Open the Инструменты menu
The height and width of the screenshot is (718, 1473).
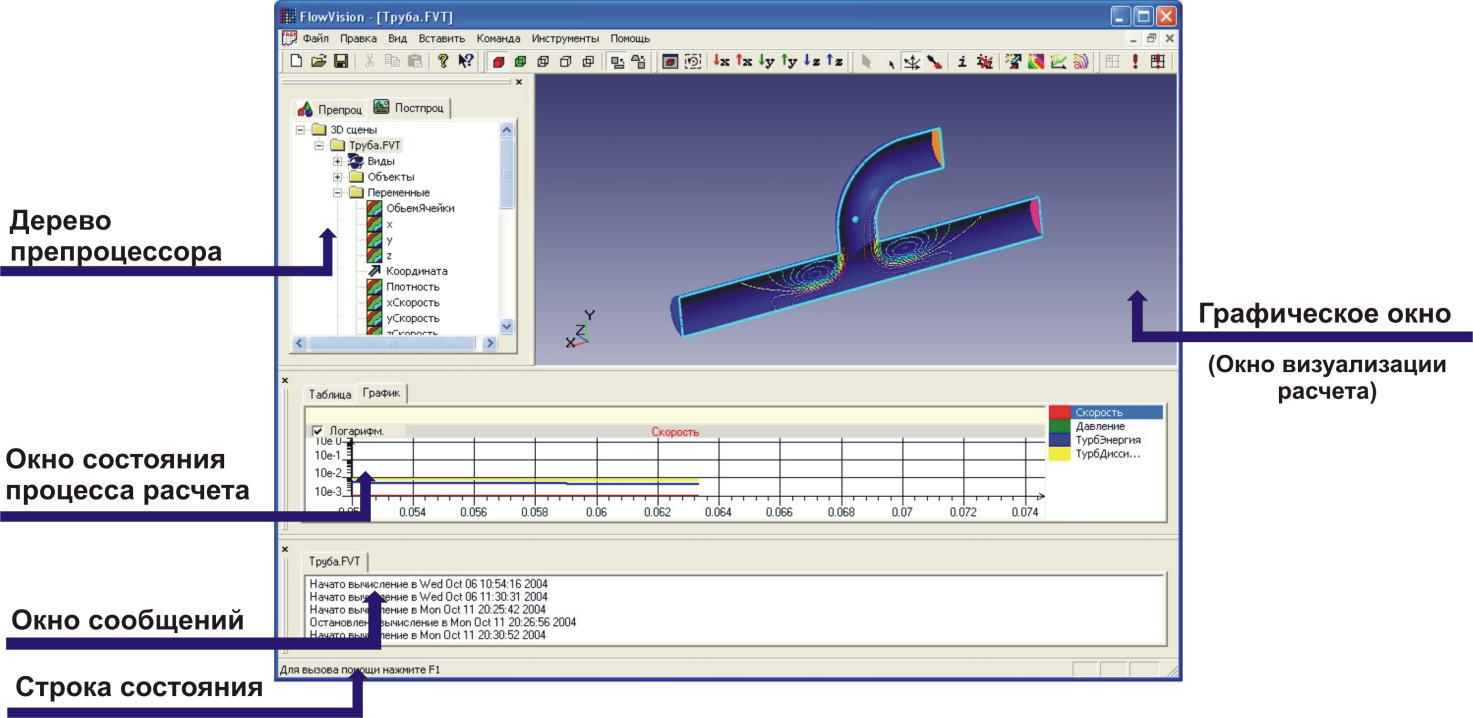[x=565, y=38]
